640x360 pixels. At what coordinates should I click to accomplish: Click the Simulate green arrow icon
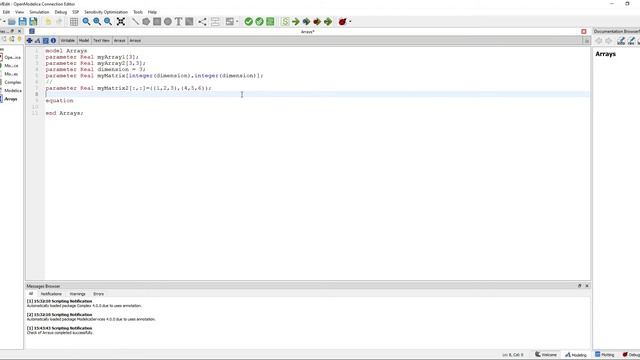pos(296,22)
